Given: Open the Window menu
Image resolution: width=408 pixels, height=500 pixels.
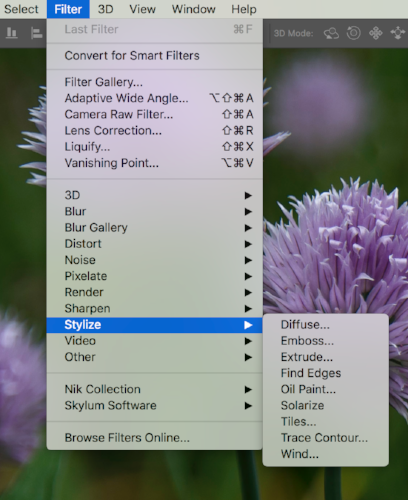Looking at the screenshot, I should pos(193,9).
